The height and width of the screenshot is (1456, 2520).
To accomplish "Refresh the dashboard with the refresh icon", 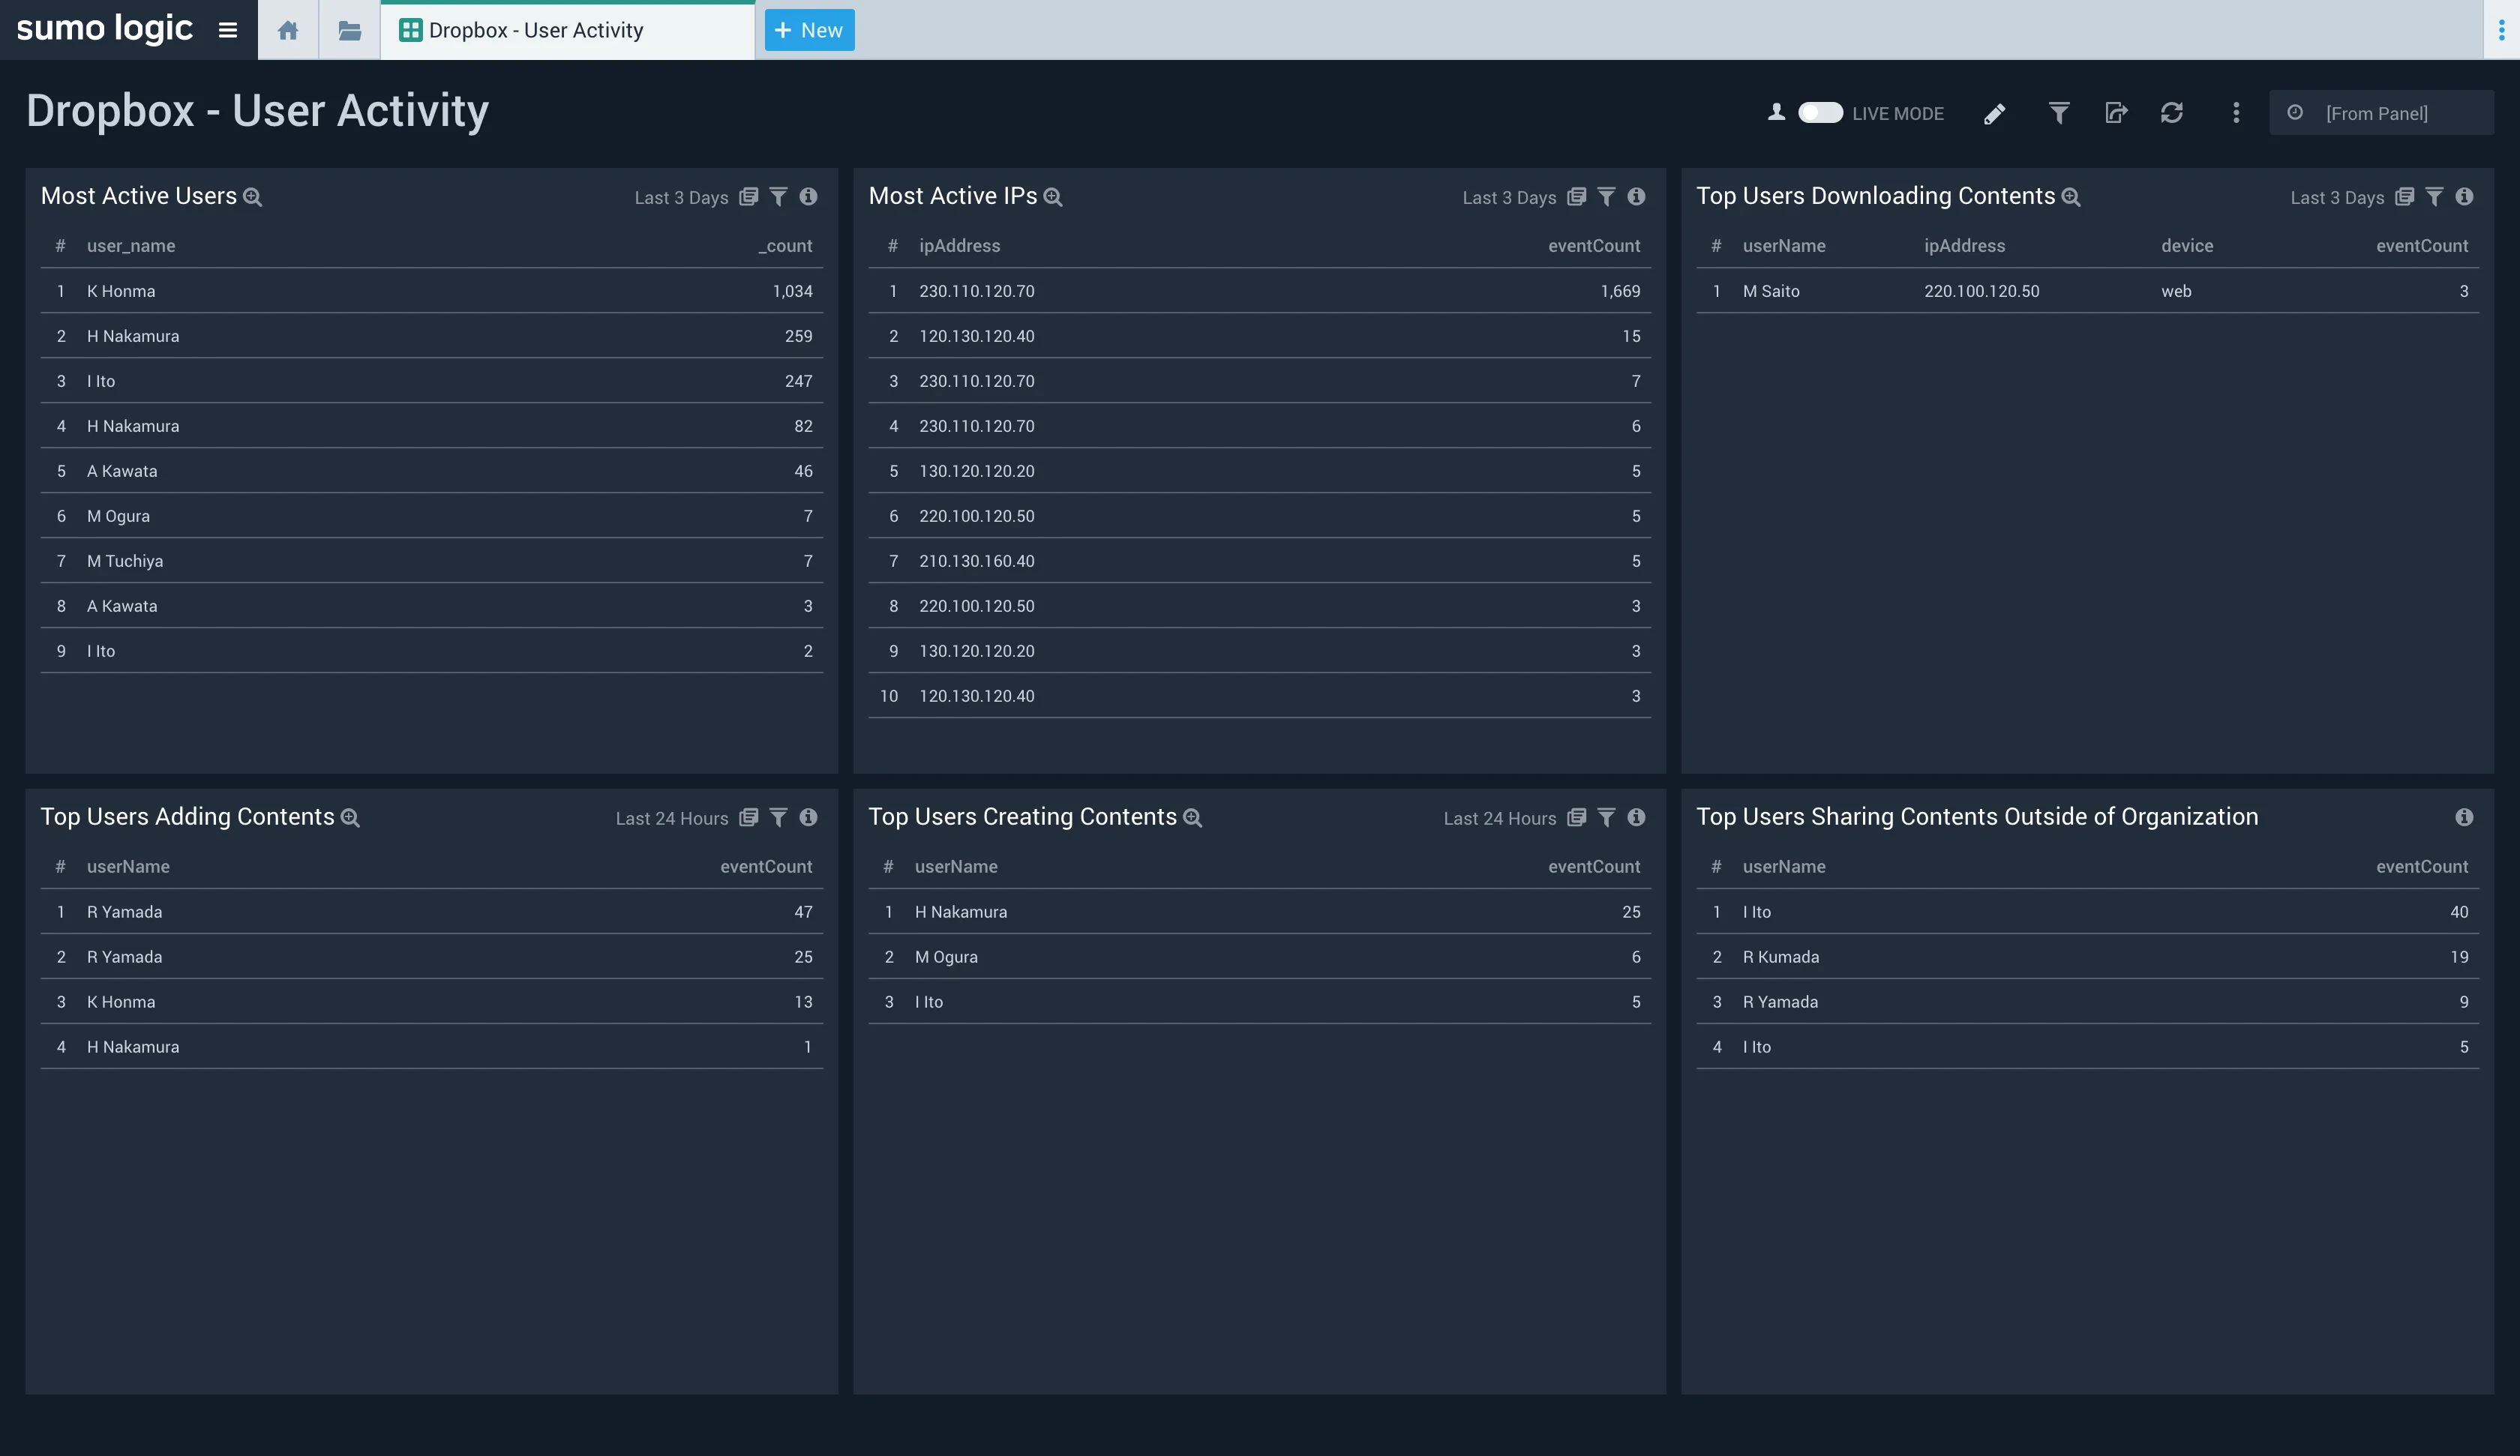I will (x=2172, y=113).
